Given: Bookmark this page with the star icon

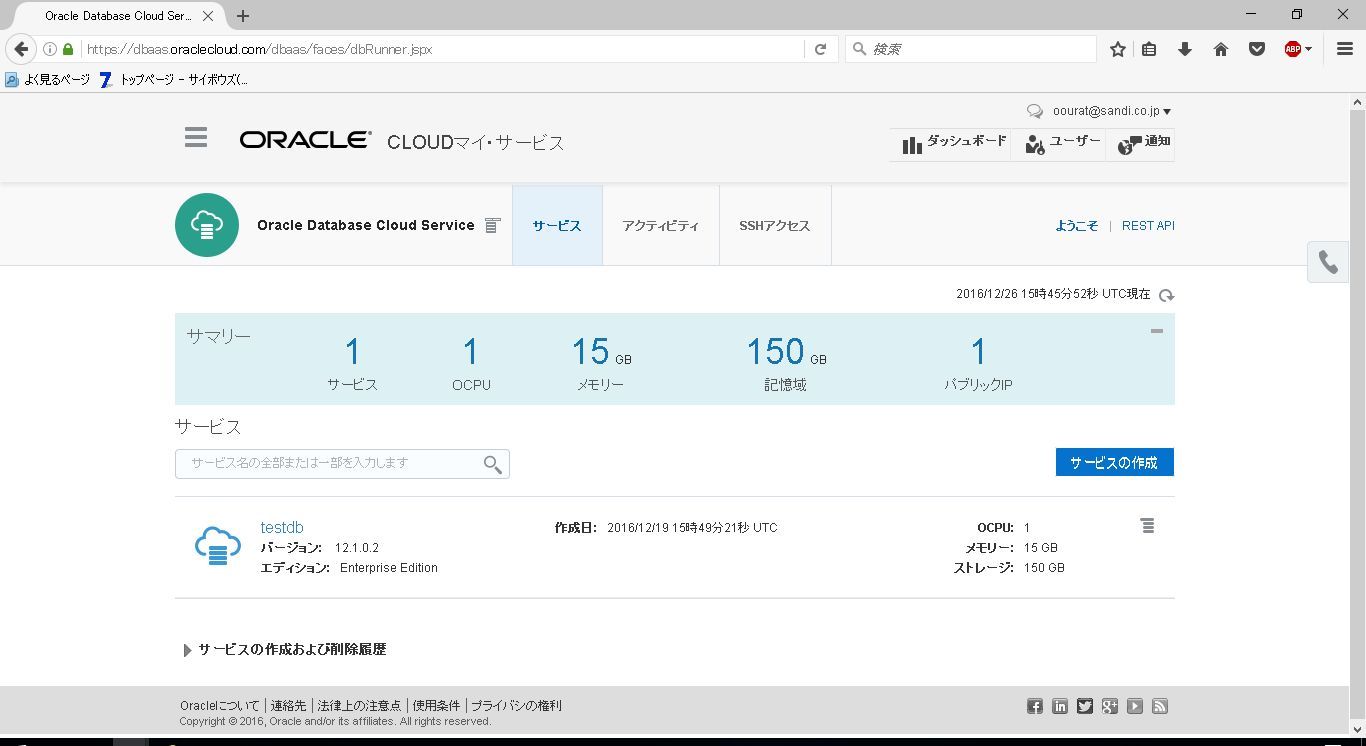Looking at the screenshot, I should coord(1118,49).
